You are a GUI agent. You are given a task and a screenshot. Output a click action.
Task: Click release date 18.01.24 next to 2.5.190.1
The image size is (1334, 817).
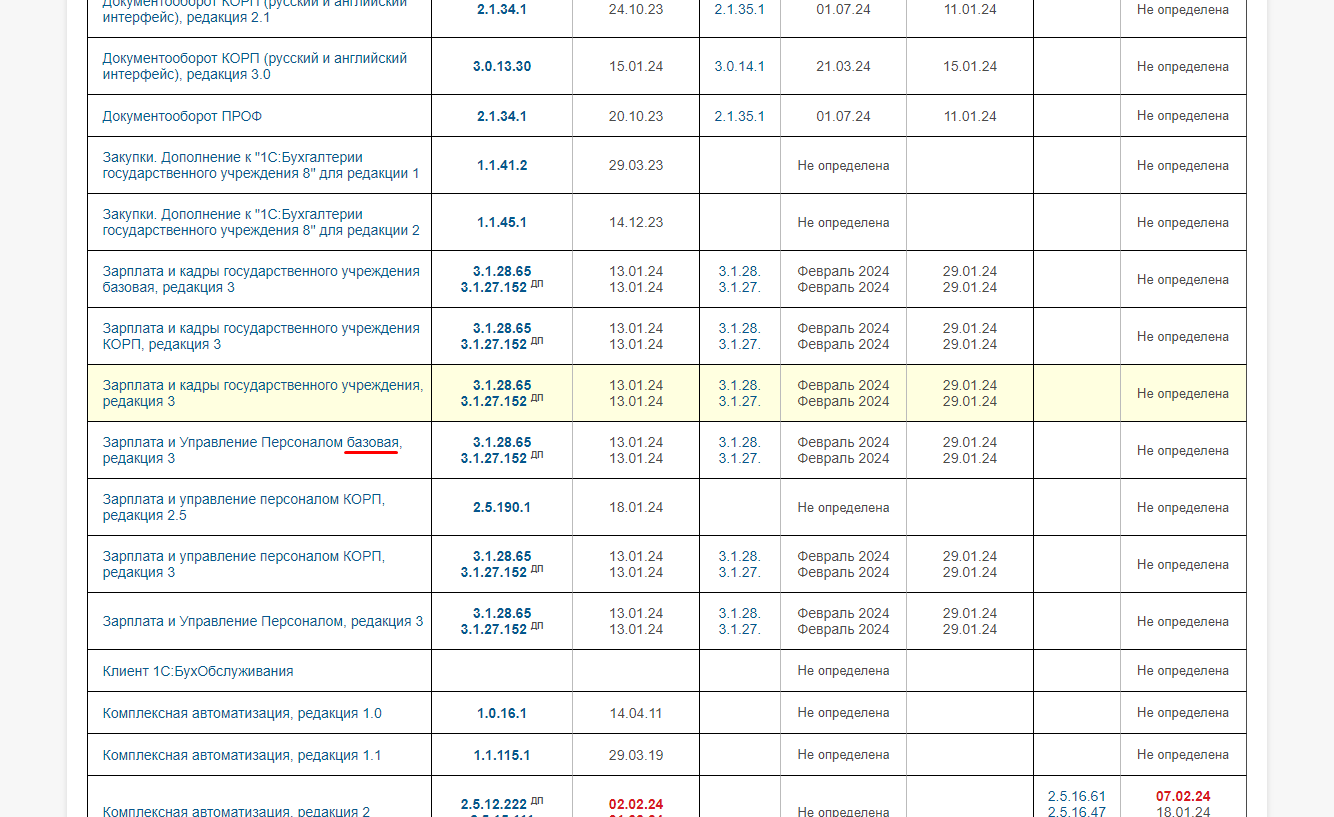point(636,507)
